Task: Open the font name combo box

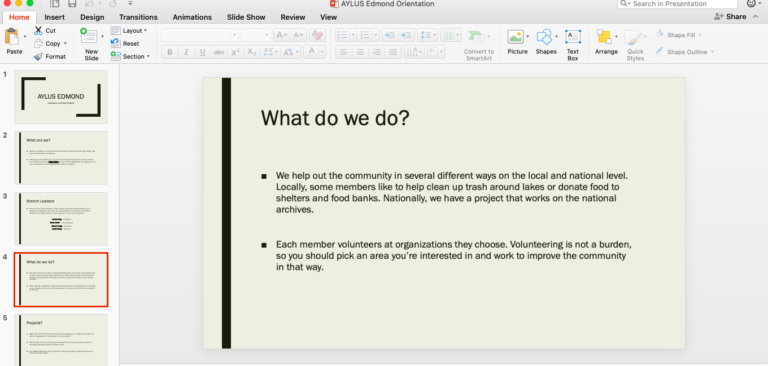Action: [200, 35]
